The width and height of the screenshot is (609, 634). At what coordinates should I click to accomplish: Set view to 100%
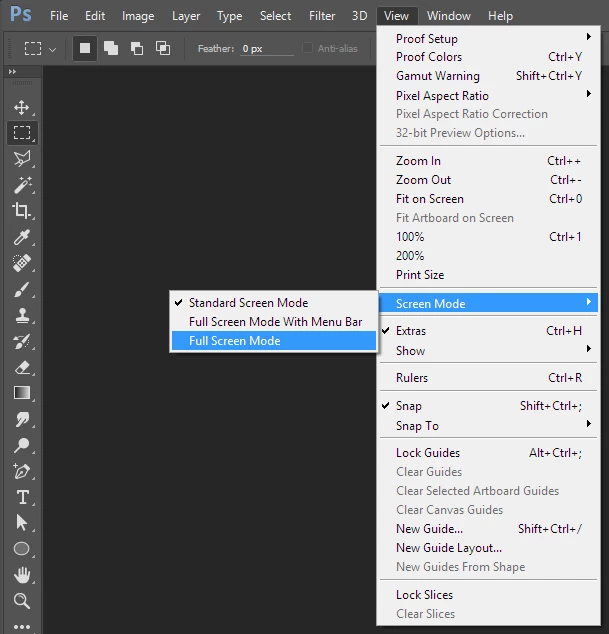click(x=488, y=237)
